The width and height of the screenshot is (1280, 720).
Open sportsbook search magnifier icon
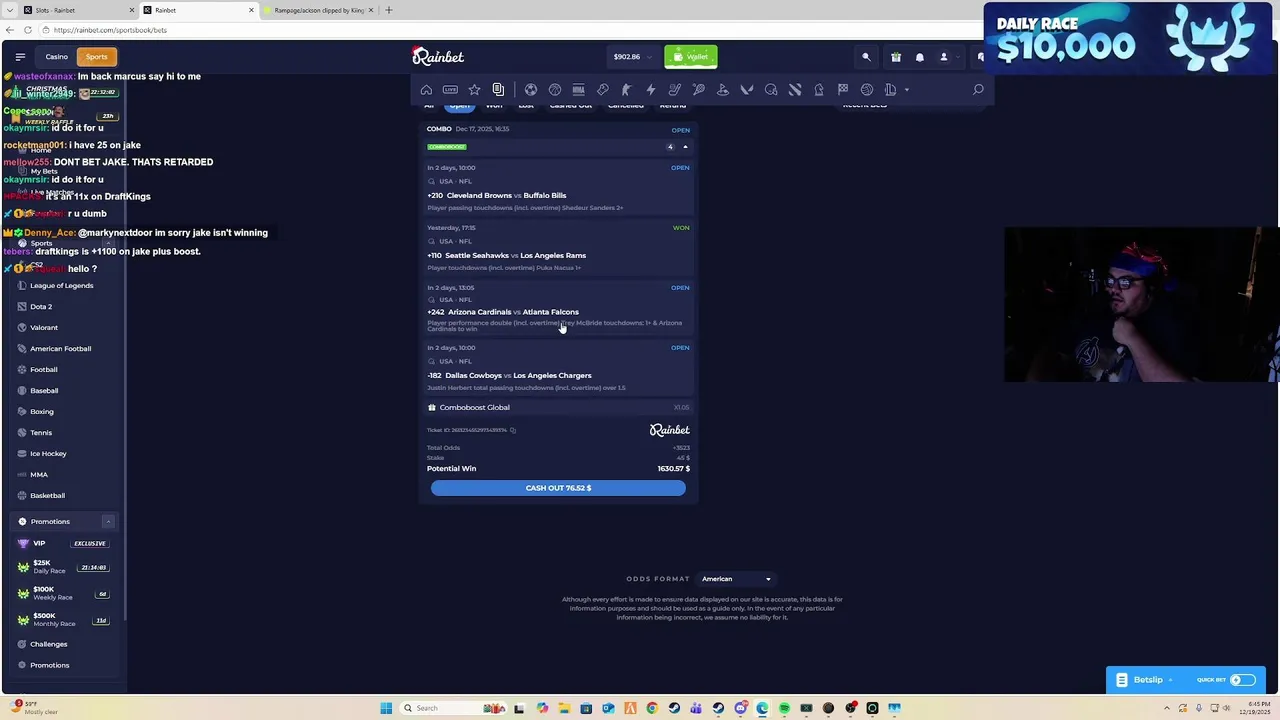978,90
